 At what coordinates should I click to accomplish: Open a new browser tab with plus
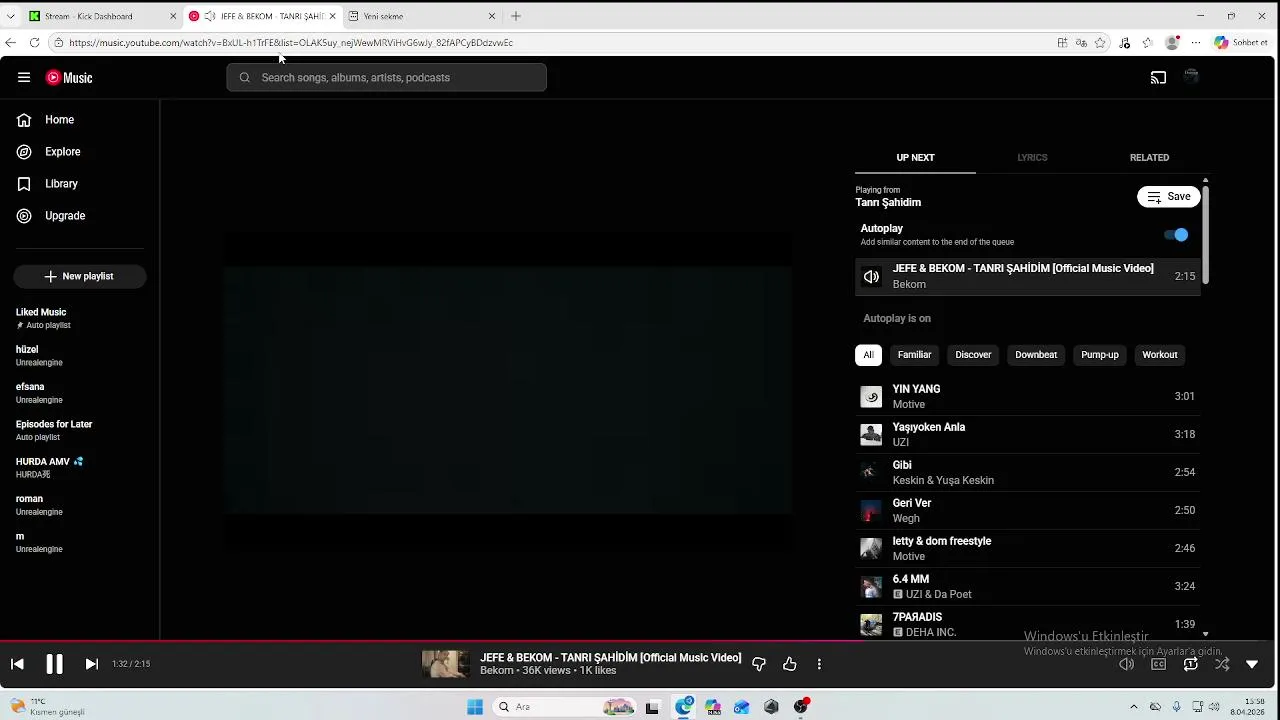516,16
